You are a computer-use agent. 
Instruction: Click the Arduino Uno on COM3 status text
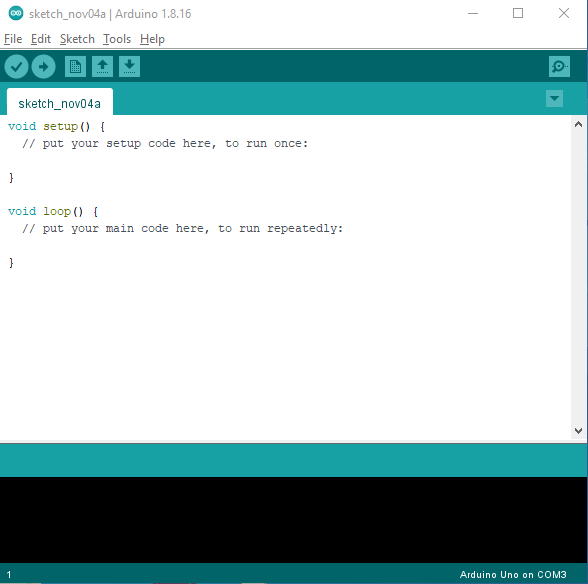tap(513, 574)
